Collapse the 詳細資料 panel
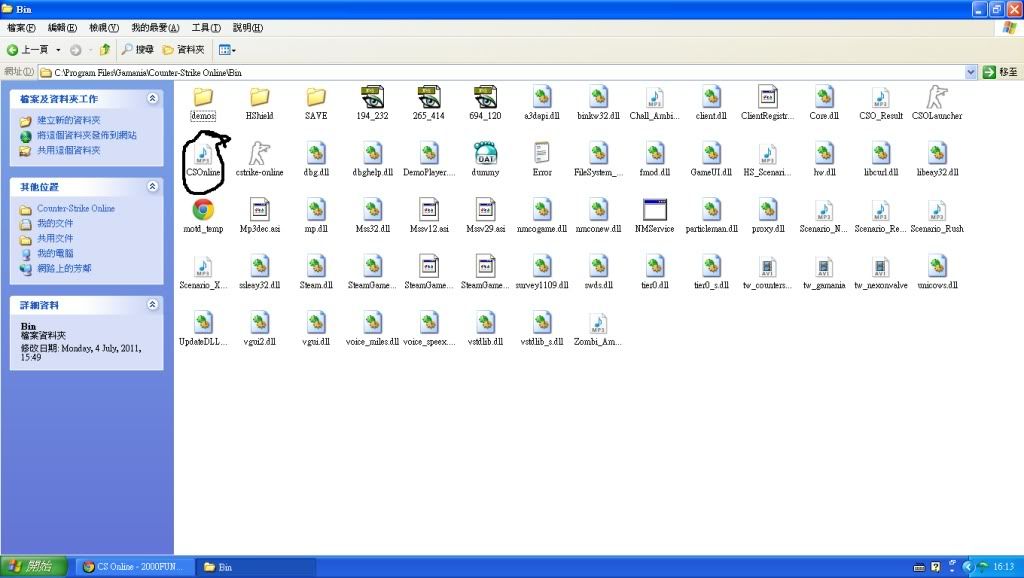 [152, 304]
